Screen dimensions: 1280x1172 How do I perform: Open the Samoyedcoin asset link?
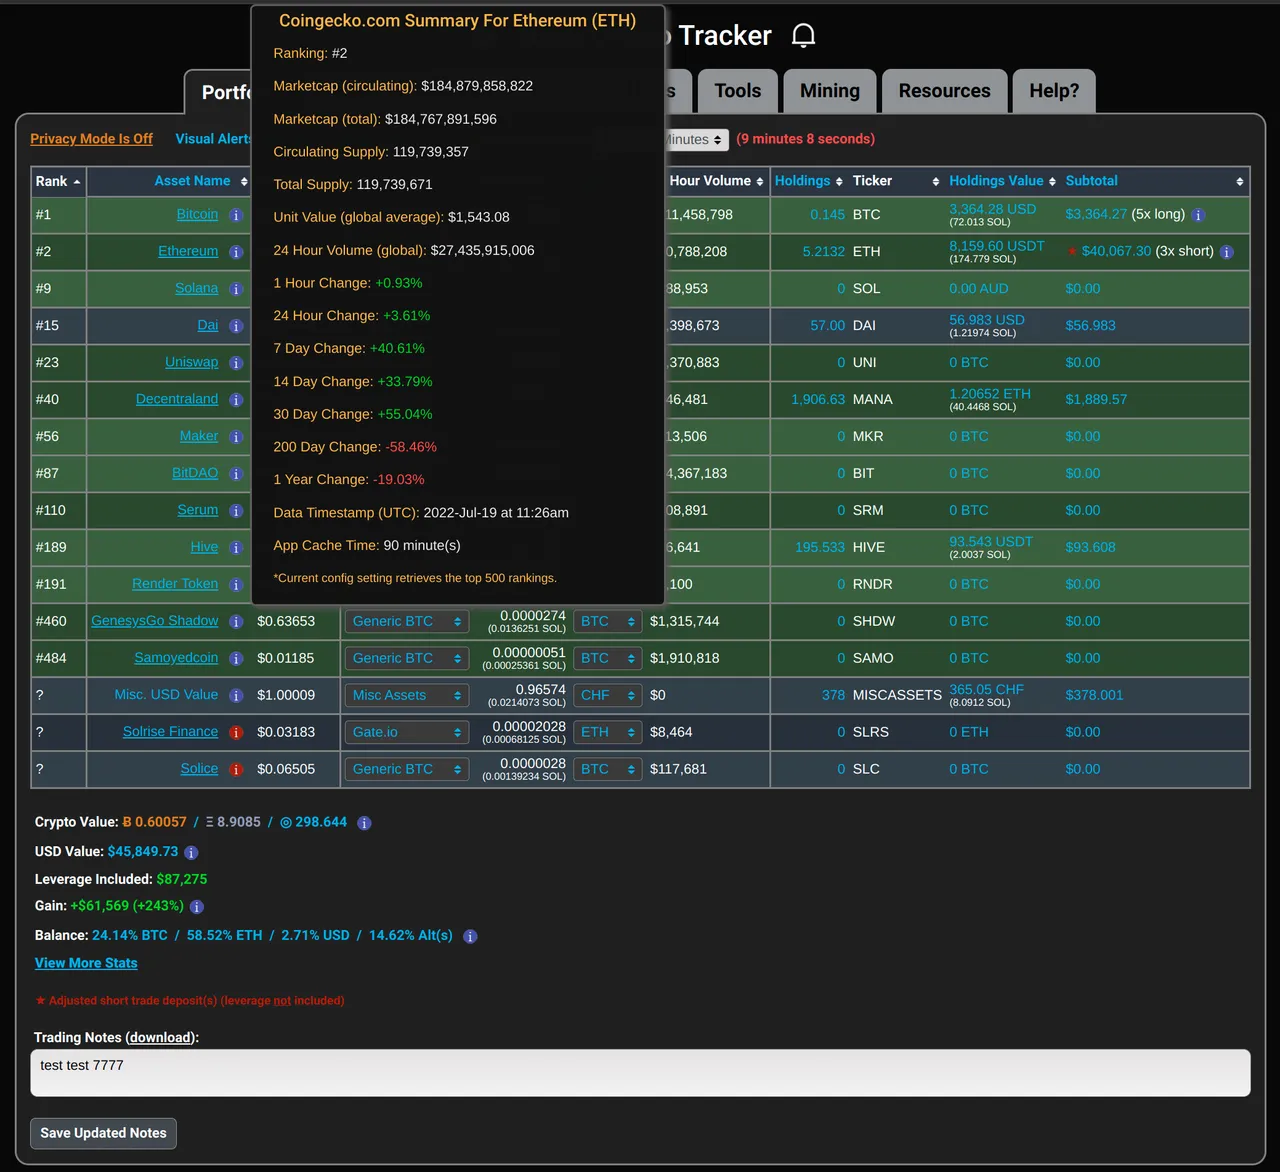pos(176,659)
